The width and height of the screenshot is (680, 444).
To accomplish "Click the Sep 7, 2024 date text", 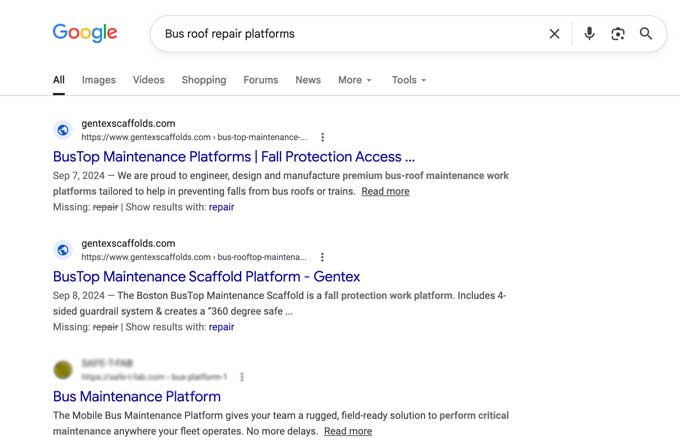I will [x=79, y=176].
